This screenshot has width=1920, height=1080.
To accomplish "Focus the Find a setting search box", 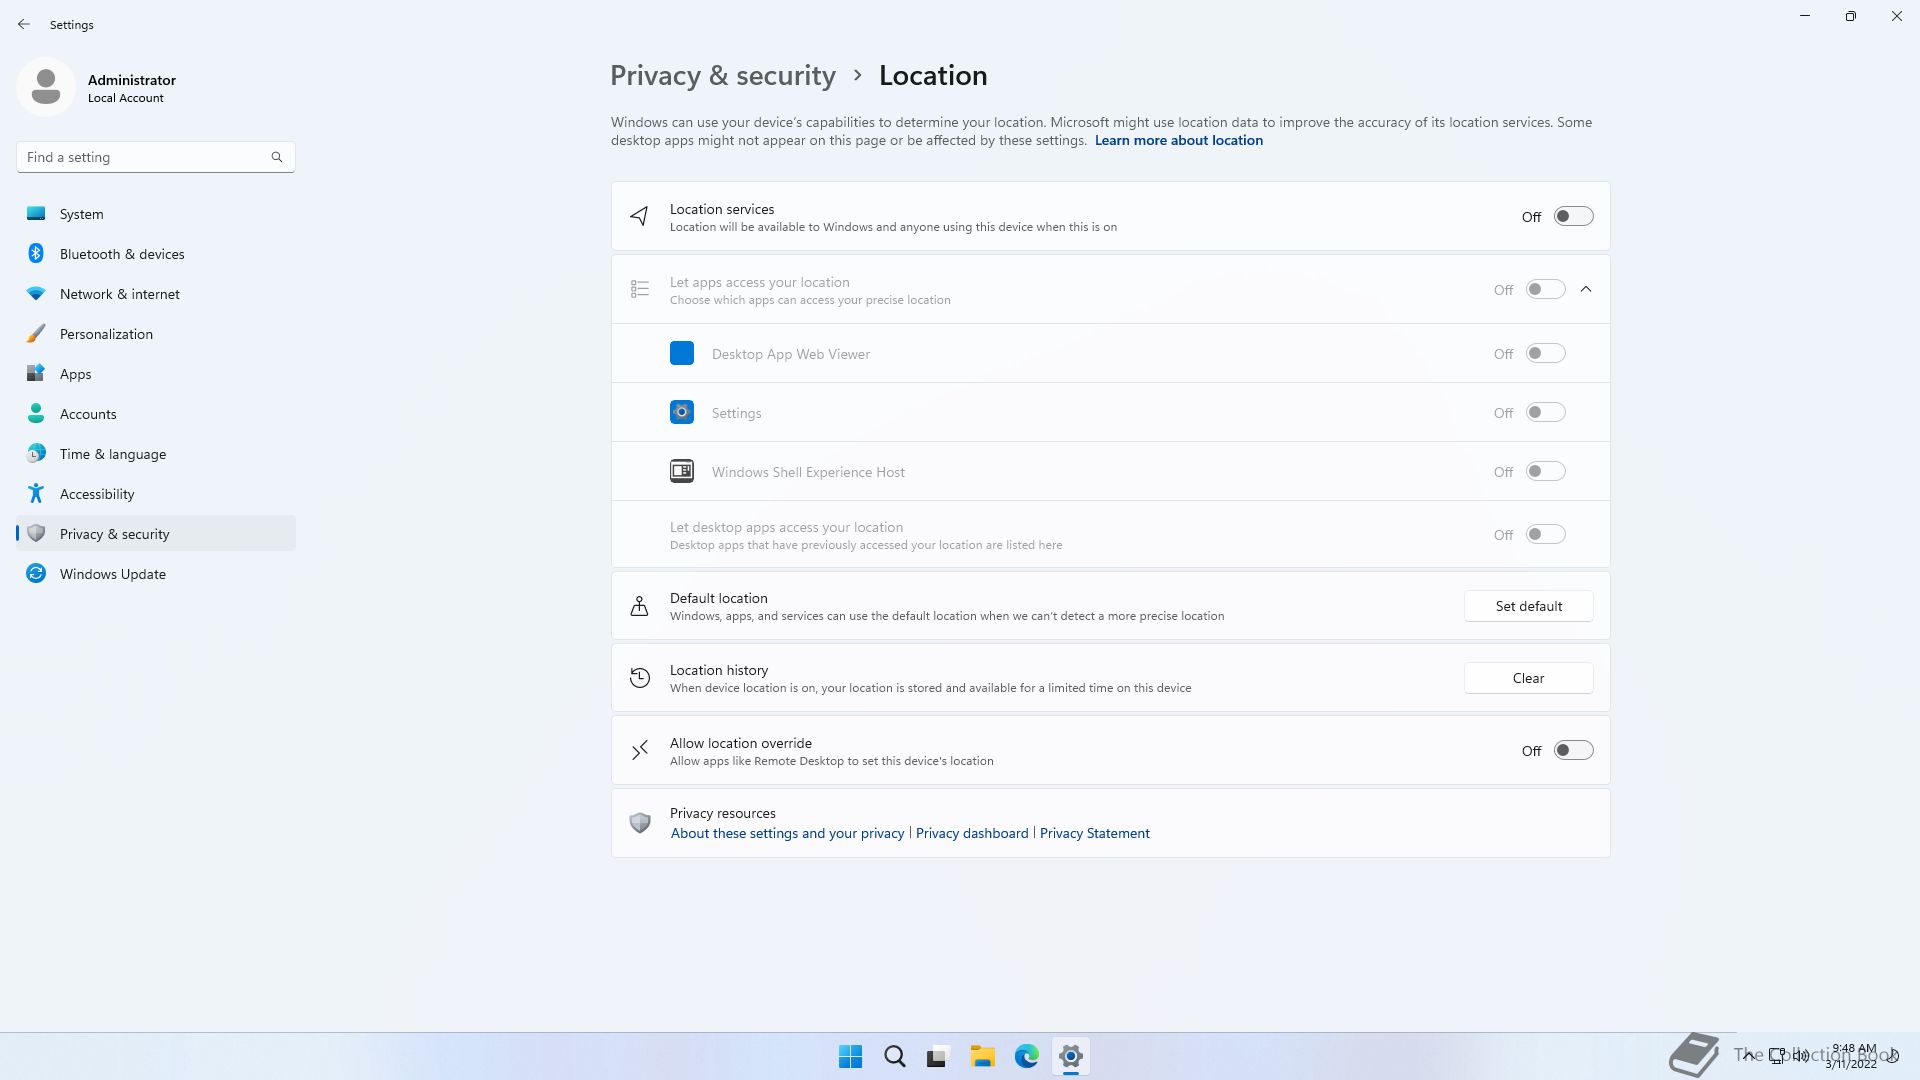I will tap(155, 157).
